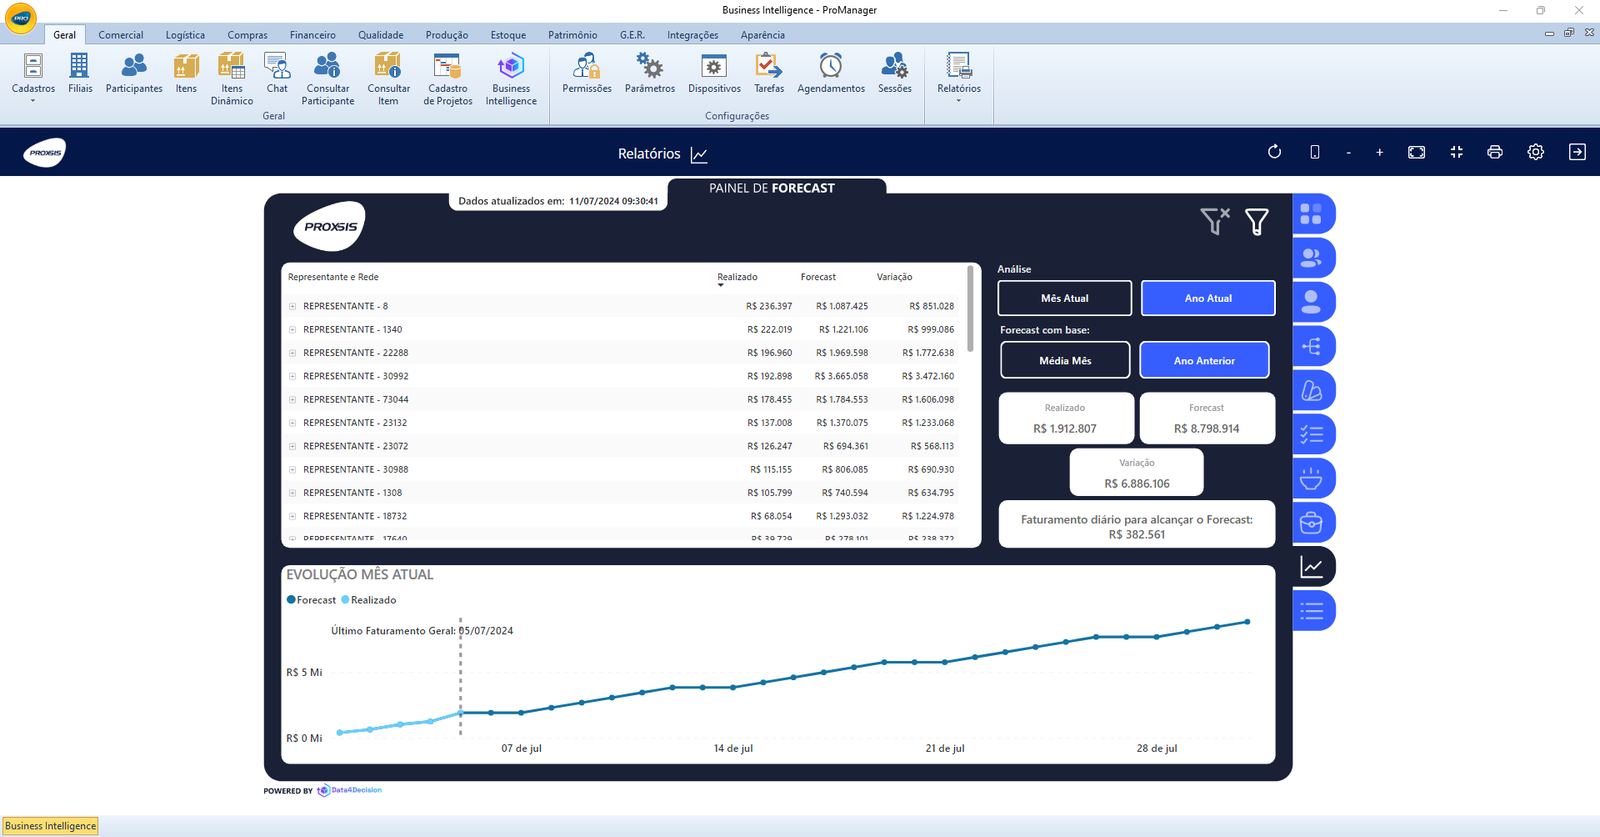
Task: Click the exit arrow icon
Action: click(1577, 152)
